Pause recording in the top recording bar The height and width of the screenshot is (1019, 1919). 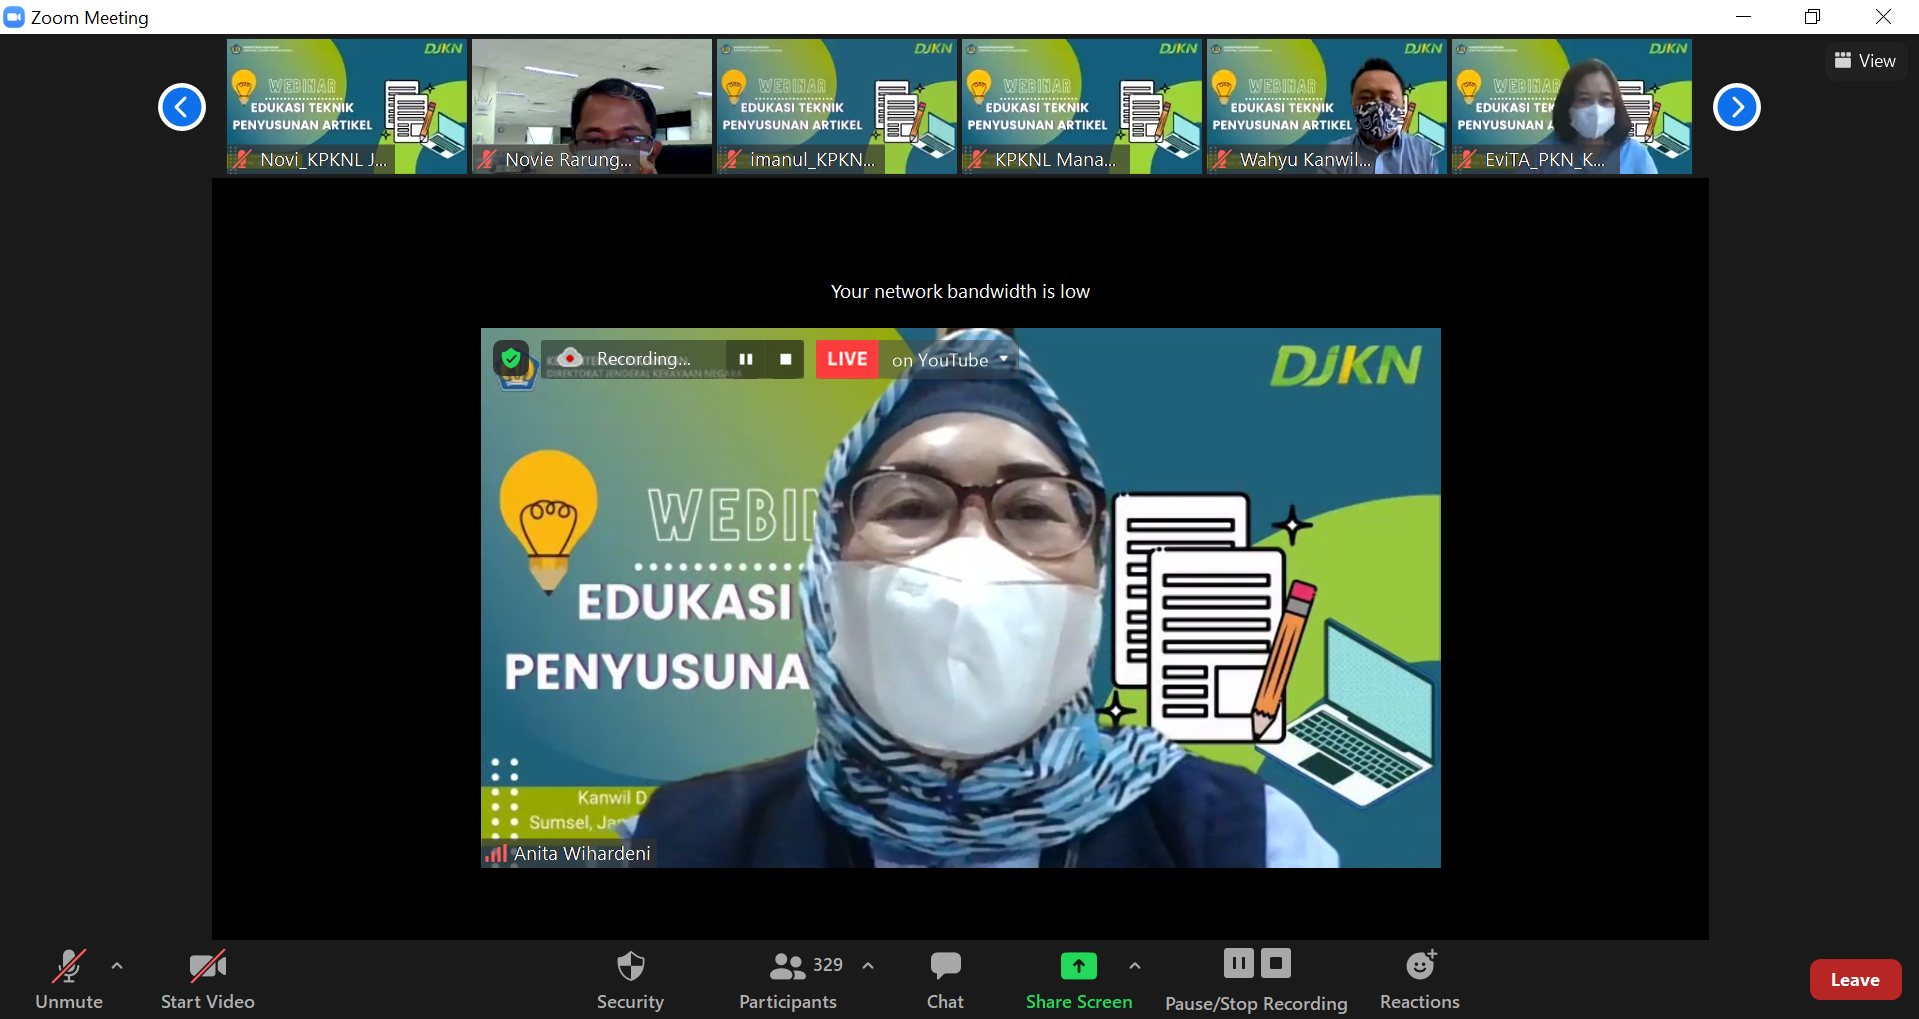pos(746,359)
